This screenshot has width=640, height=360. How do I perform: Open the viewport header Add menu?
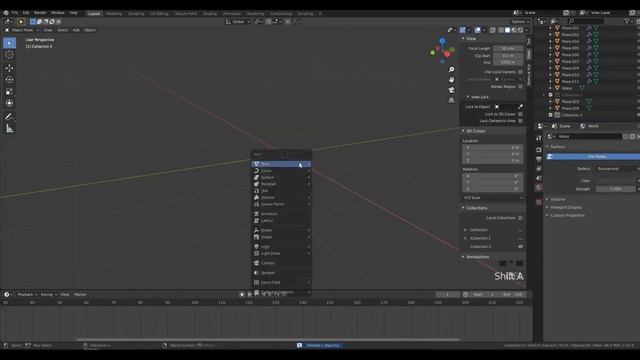point(76,30)
